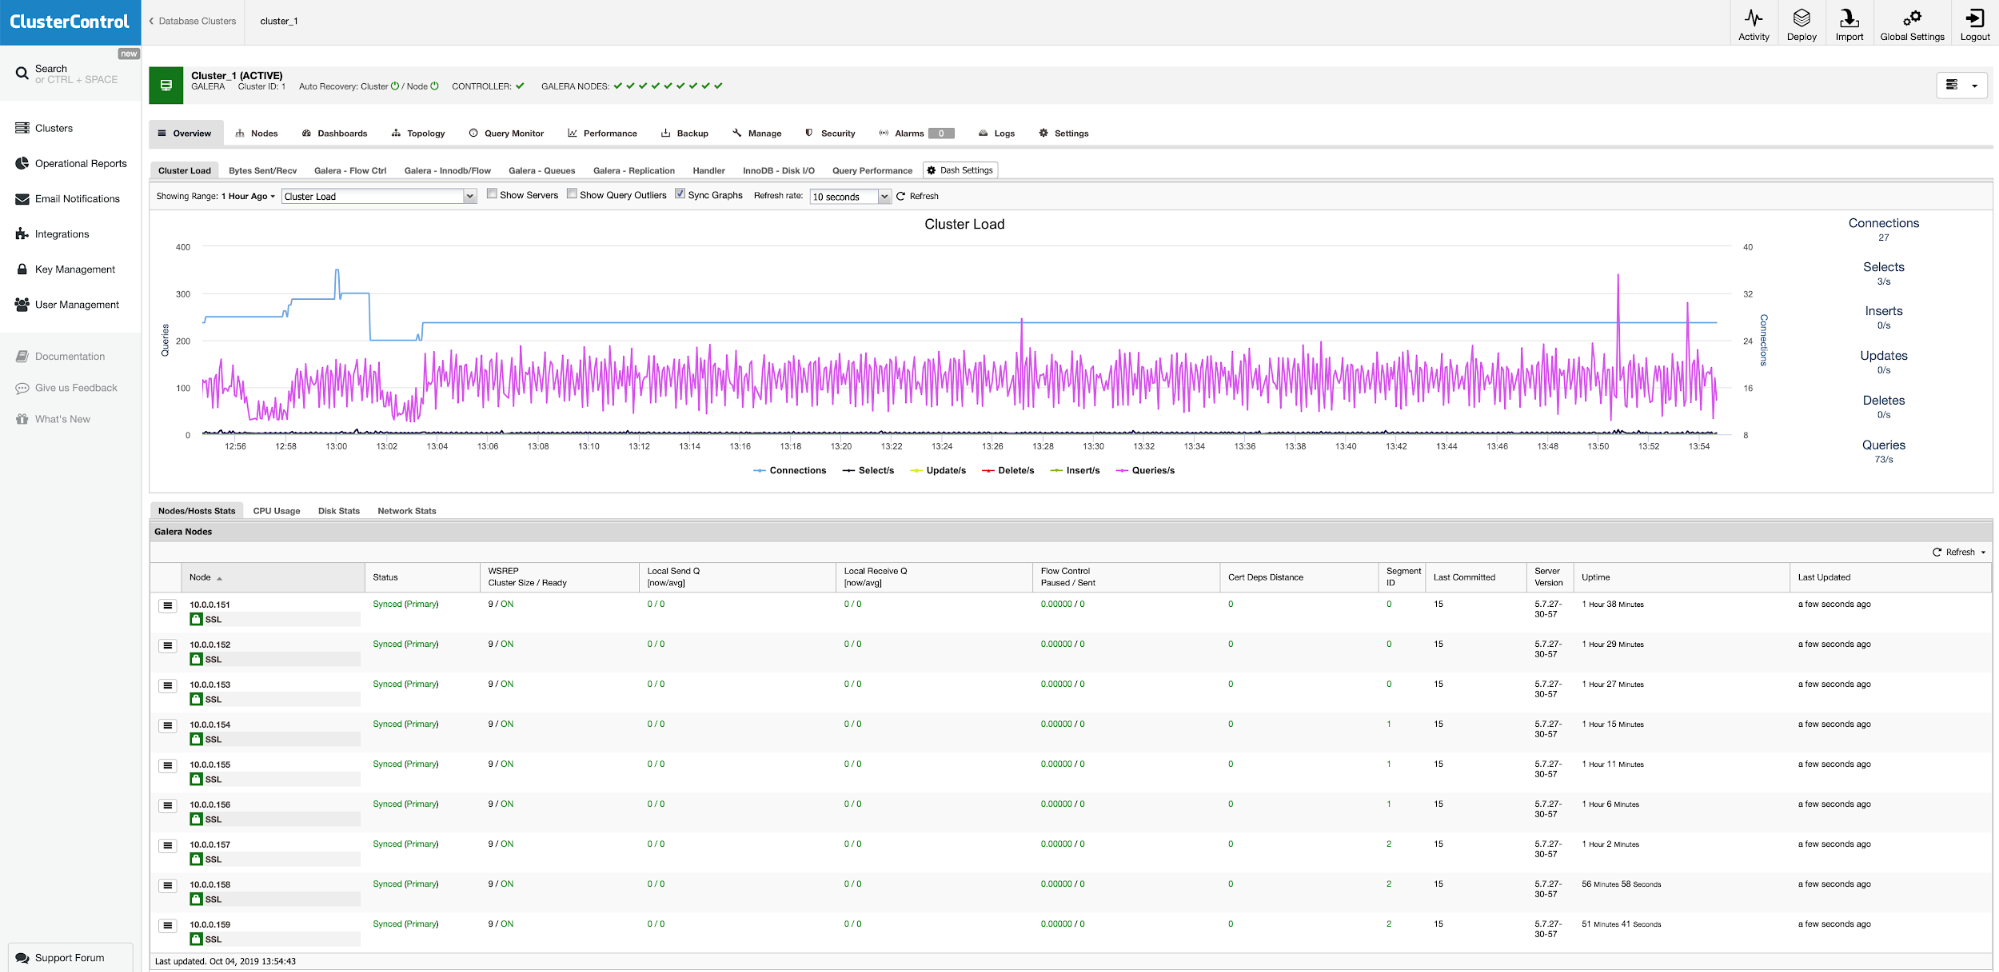Click the SSL lock icon for 10.0.0.156
This screenshot has height=972, width=1999.
(196, 819)
